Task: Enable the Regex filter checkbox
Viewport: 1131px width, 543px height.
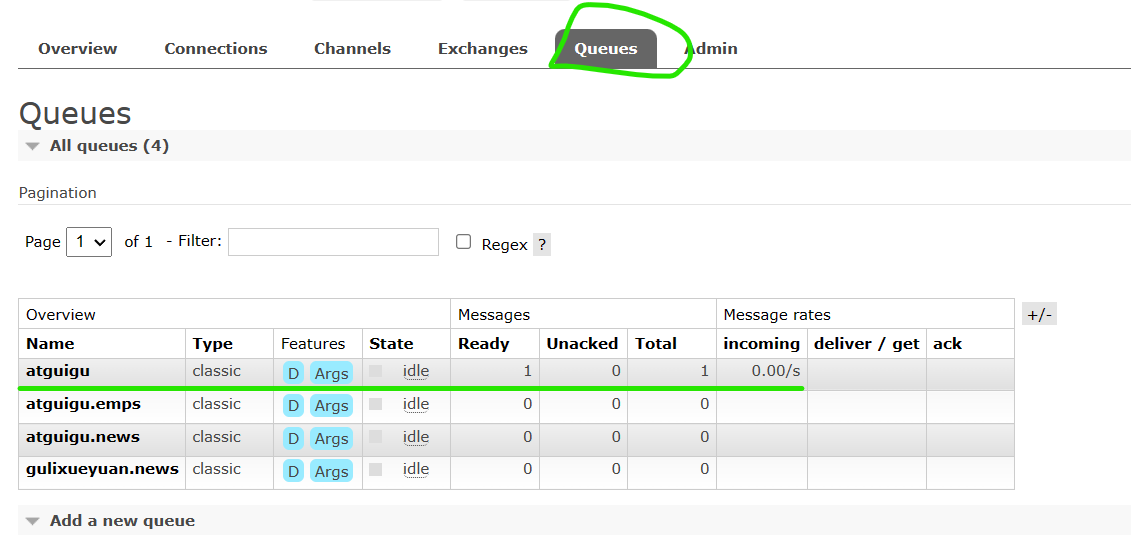Action: click(x=463, y=242)
